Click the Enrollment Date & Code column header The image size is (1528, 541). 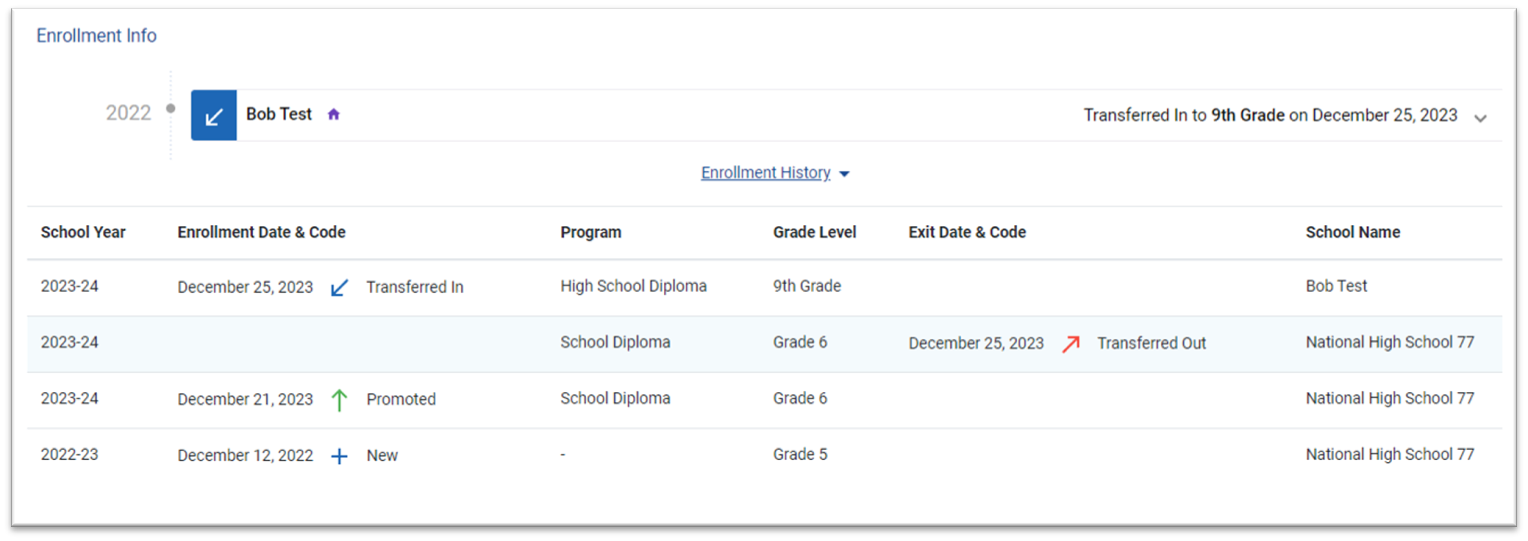[x=261, y=232]
